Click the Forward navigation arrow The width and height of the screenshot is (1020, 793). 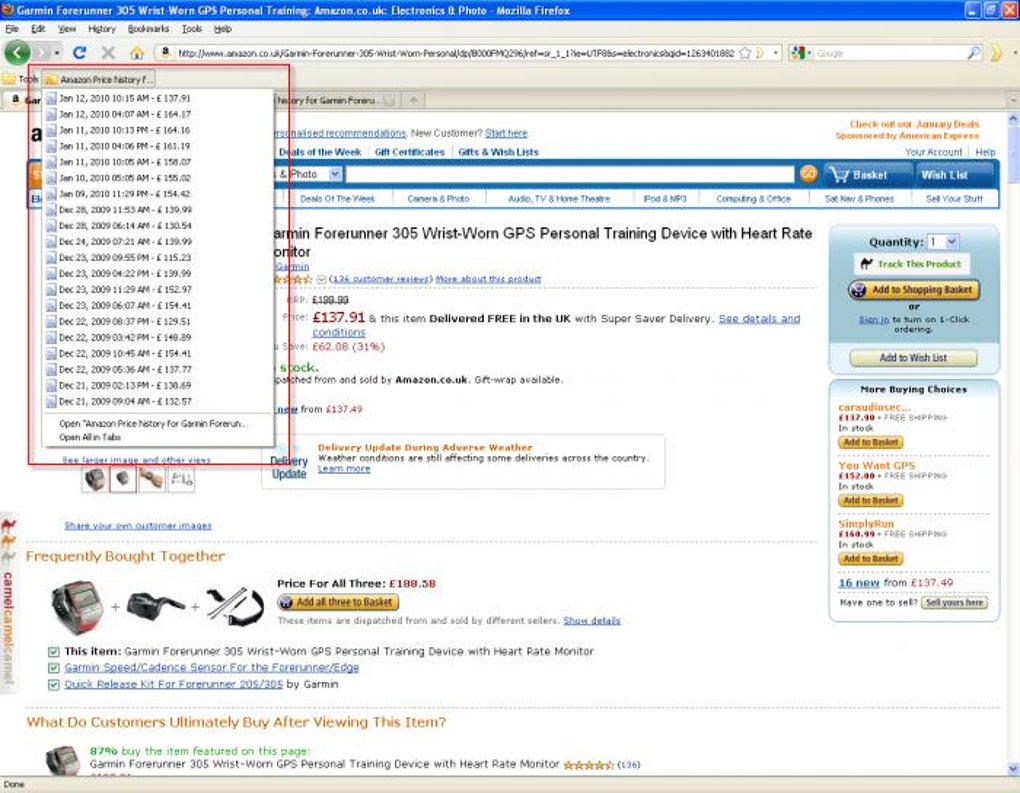pyautogui.click(x=42, y=53)
